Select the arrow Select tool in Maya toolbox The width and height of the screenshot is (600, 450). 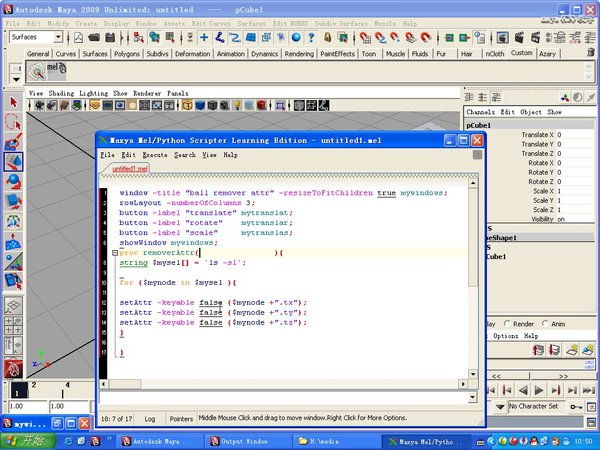coord(13,103)
